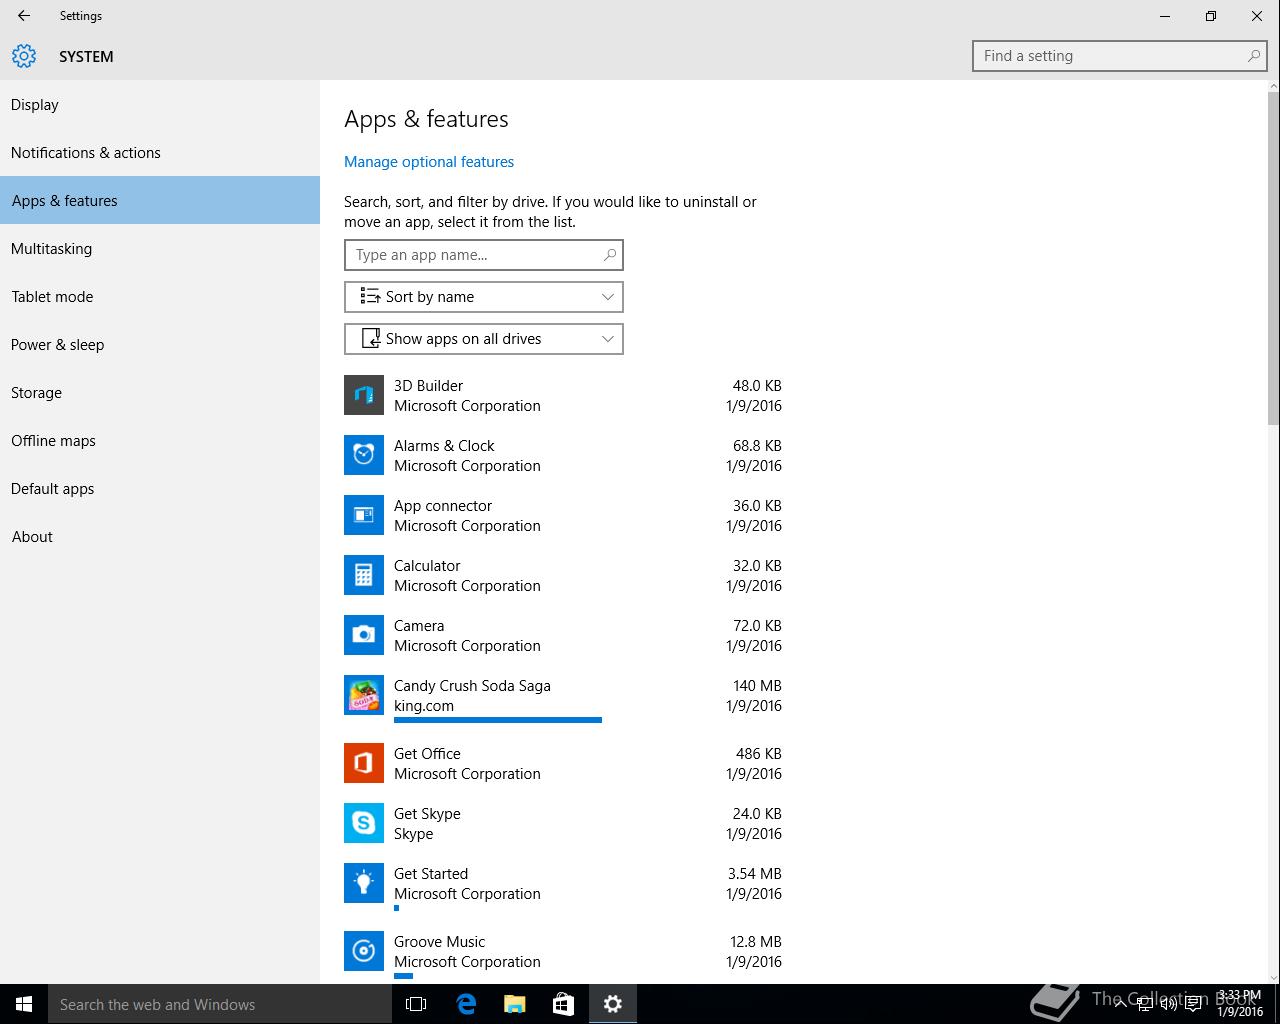Click the Candy Crush Soda Saga icon

(364, 695)
